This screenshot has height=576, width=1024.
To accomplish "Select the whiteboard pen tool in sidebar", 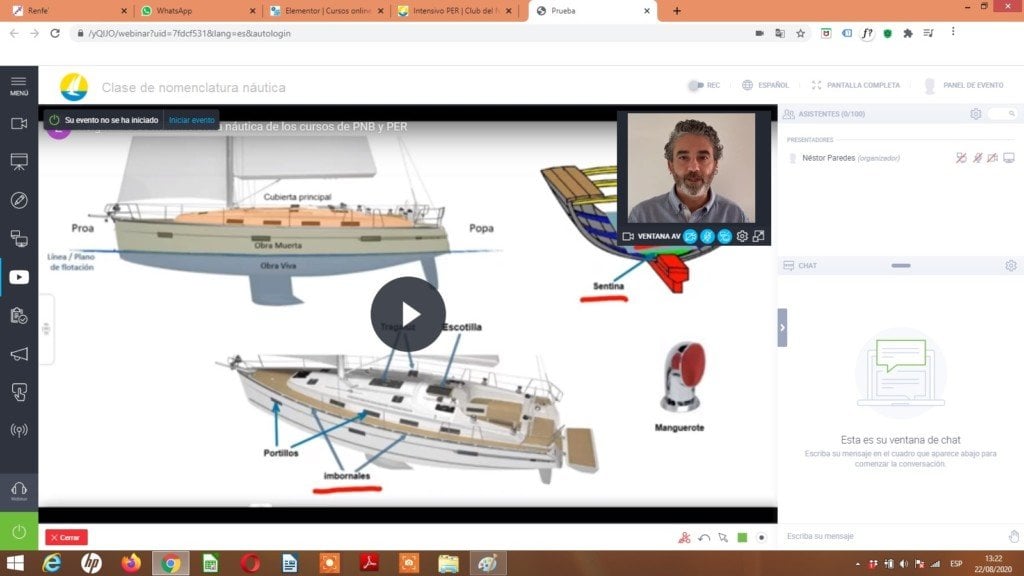I will coord(19,200).
